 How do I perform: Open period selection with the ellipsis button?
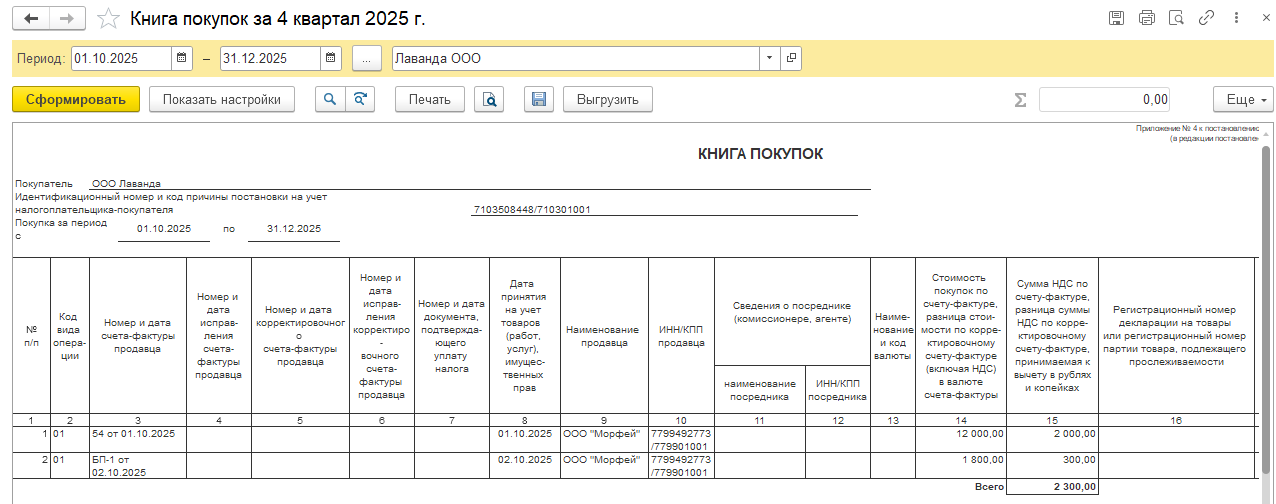point(366,59)
